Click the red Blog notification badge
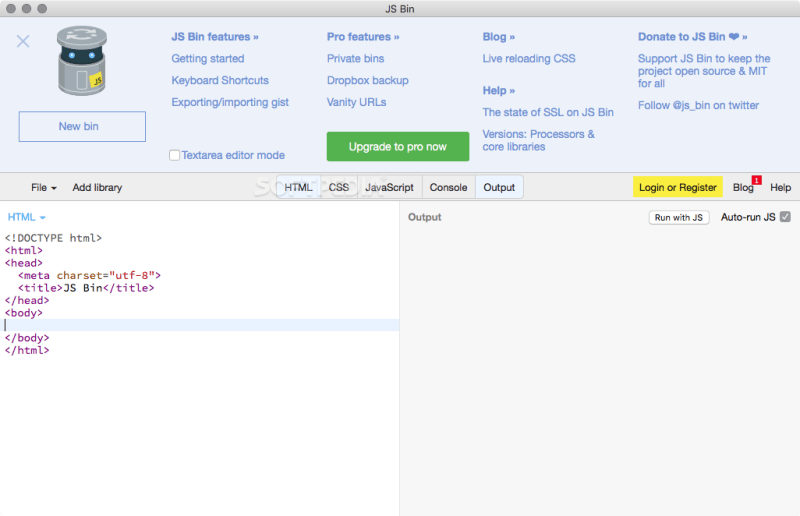 pyautogui.click(x=757, y=180)
